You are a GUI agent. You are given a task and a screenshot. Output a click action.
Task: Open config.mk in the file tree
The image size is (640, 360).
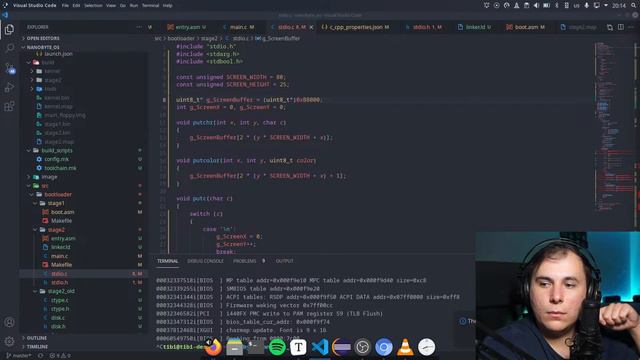pos(56,159)
